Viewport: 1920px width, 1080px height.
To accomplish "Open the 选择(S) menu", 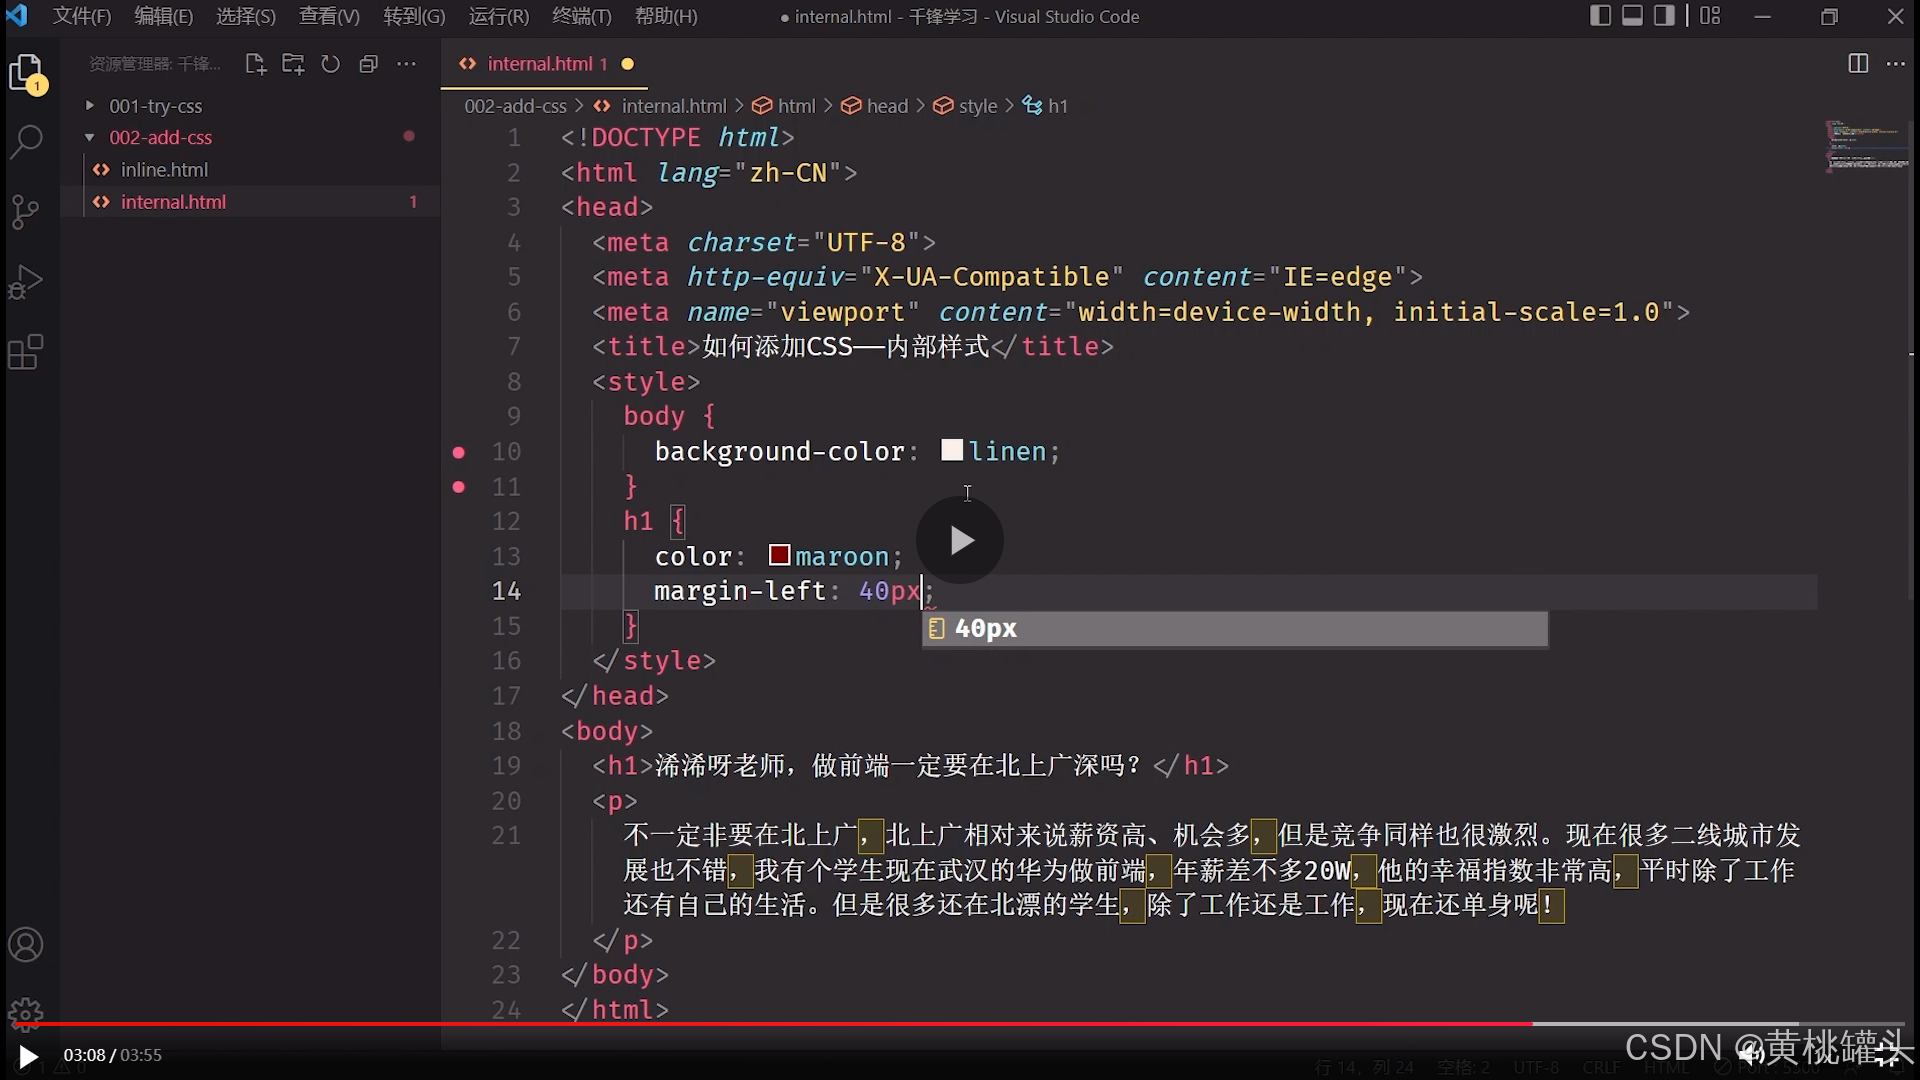I will tap(246, 16).
